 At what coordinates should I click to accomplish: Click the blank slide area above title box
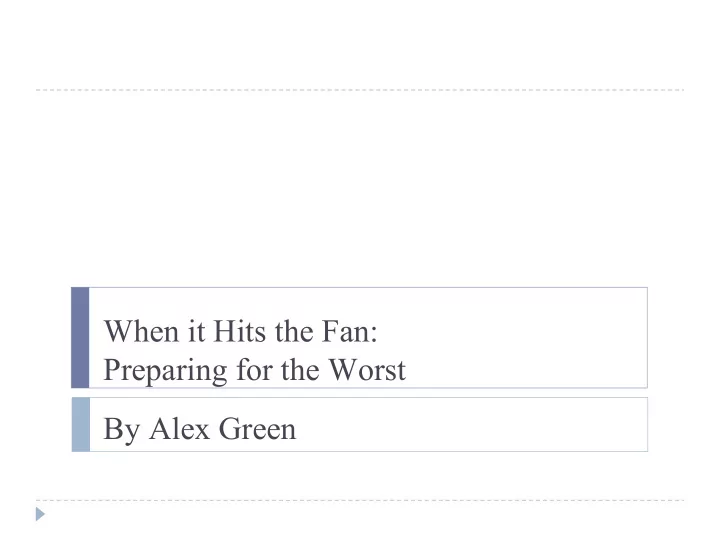(360, 188)
